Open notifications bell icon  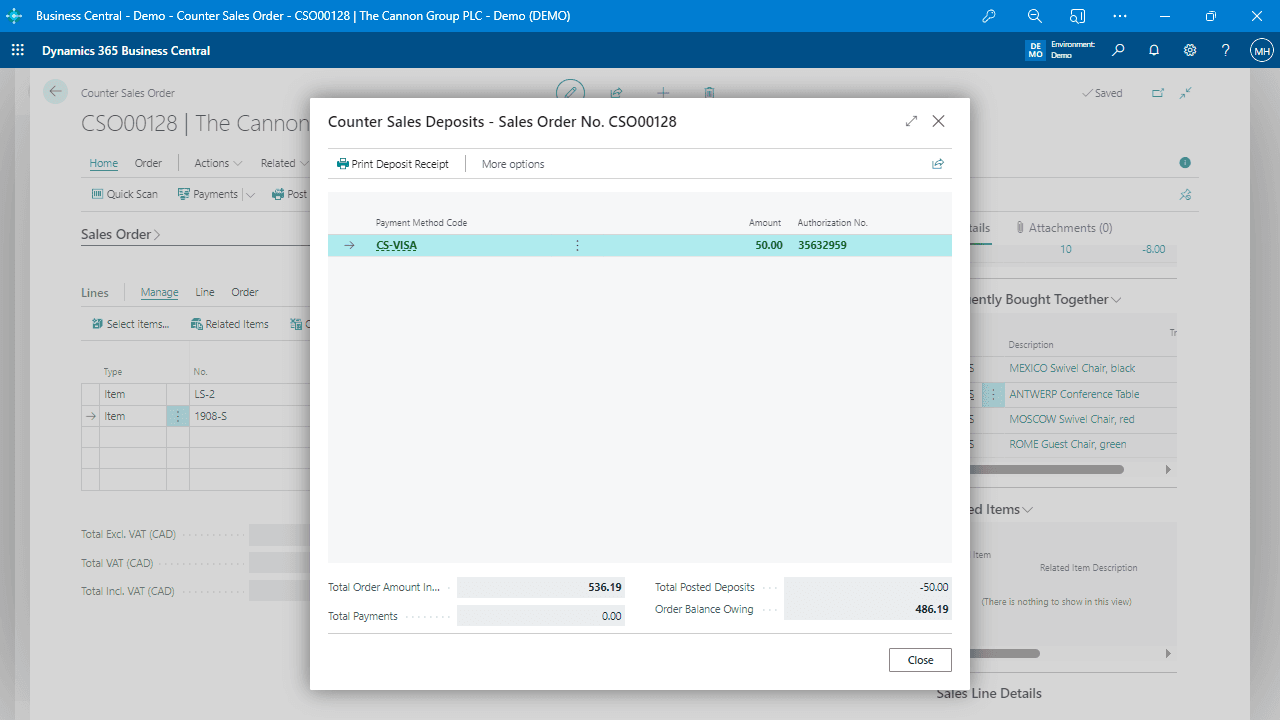coord(1154,50)
